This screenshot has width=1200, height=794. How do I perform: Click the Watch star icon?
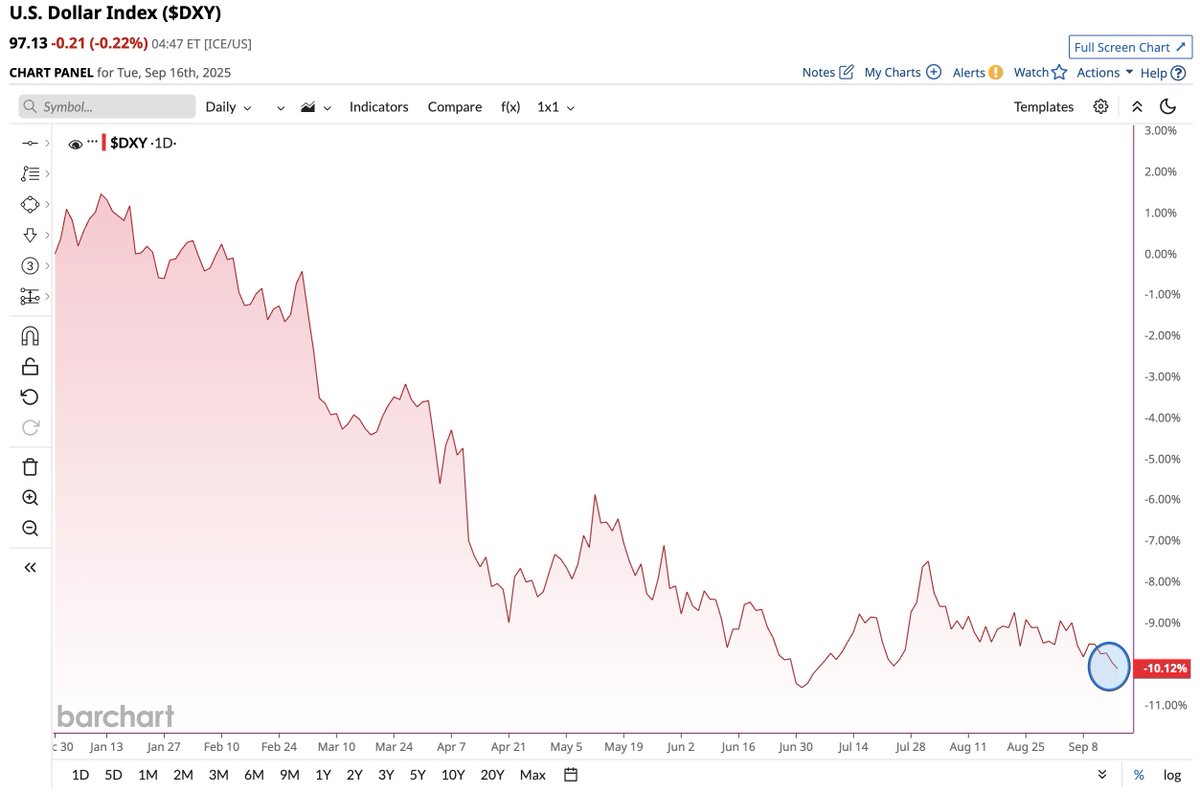pos(1059,72)
